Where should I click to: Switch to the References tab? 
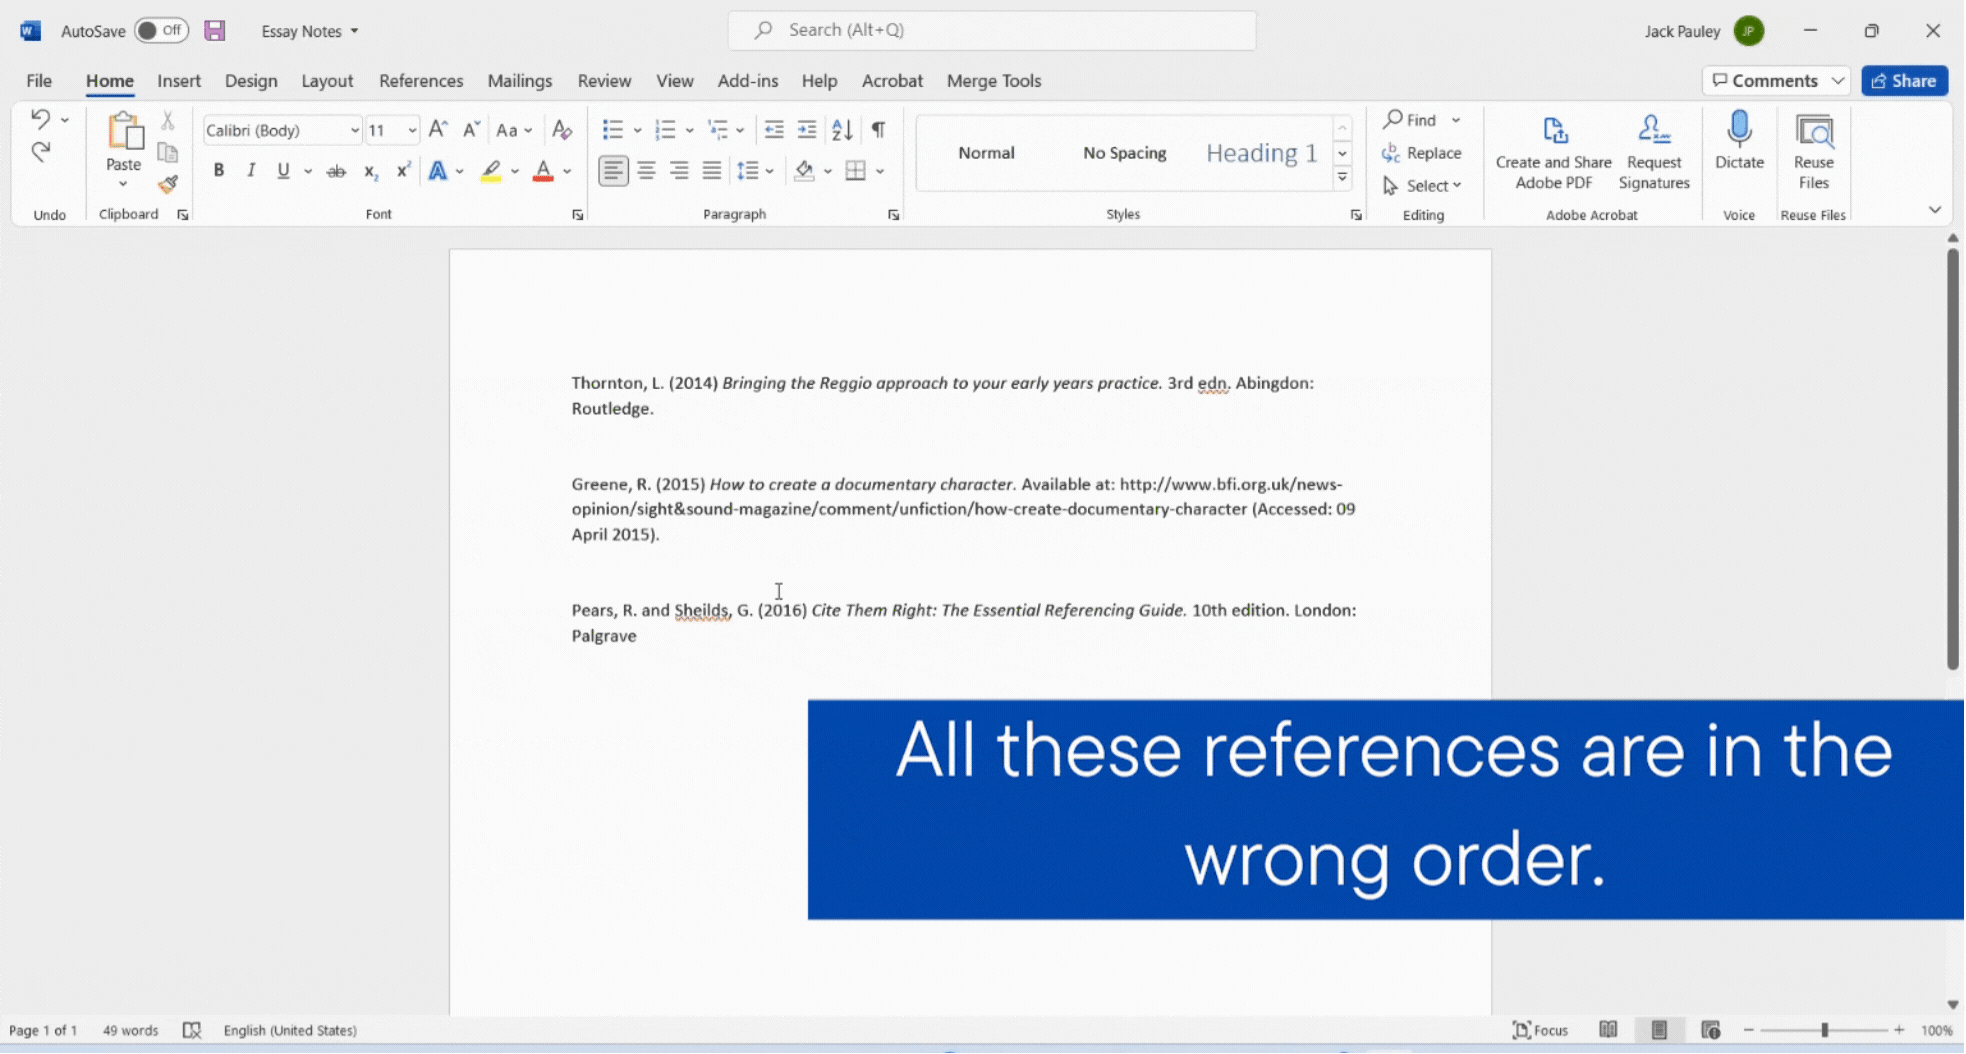[421, 81]
